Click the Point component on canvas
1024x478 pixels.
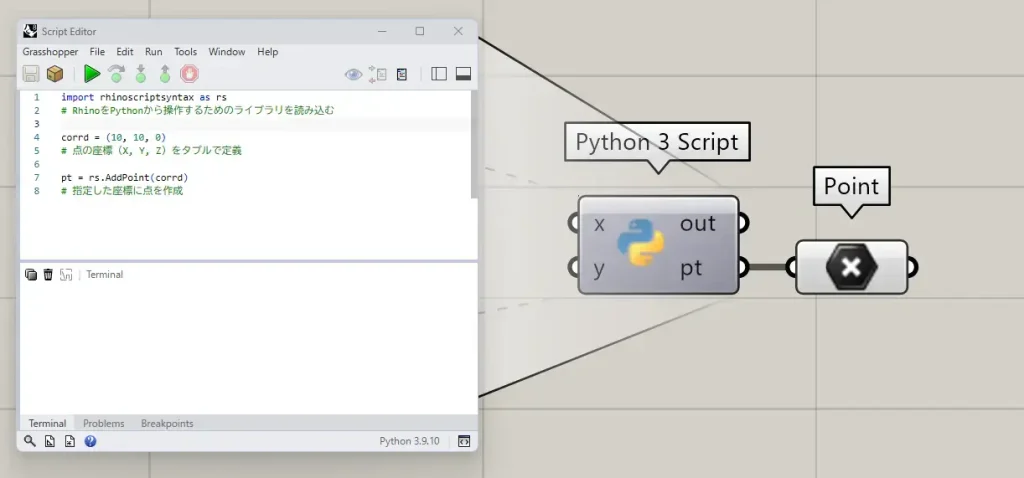tap(852, 267)
